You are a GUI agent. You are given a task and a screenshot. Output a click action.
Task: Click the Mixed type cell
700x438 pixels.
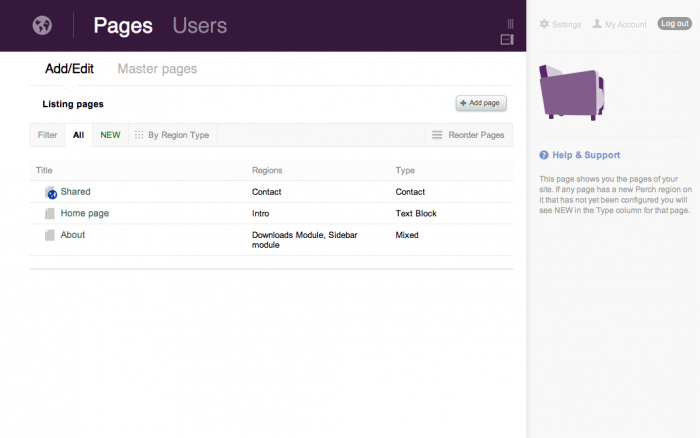[x=407, y=235]
